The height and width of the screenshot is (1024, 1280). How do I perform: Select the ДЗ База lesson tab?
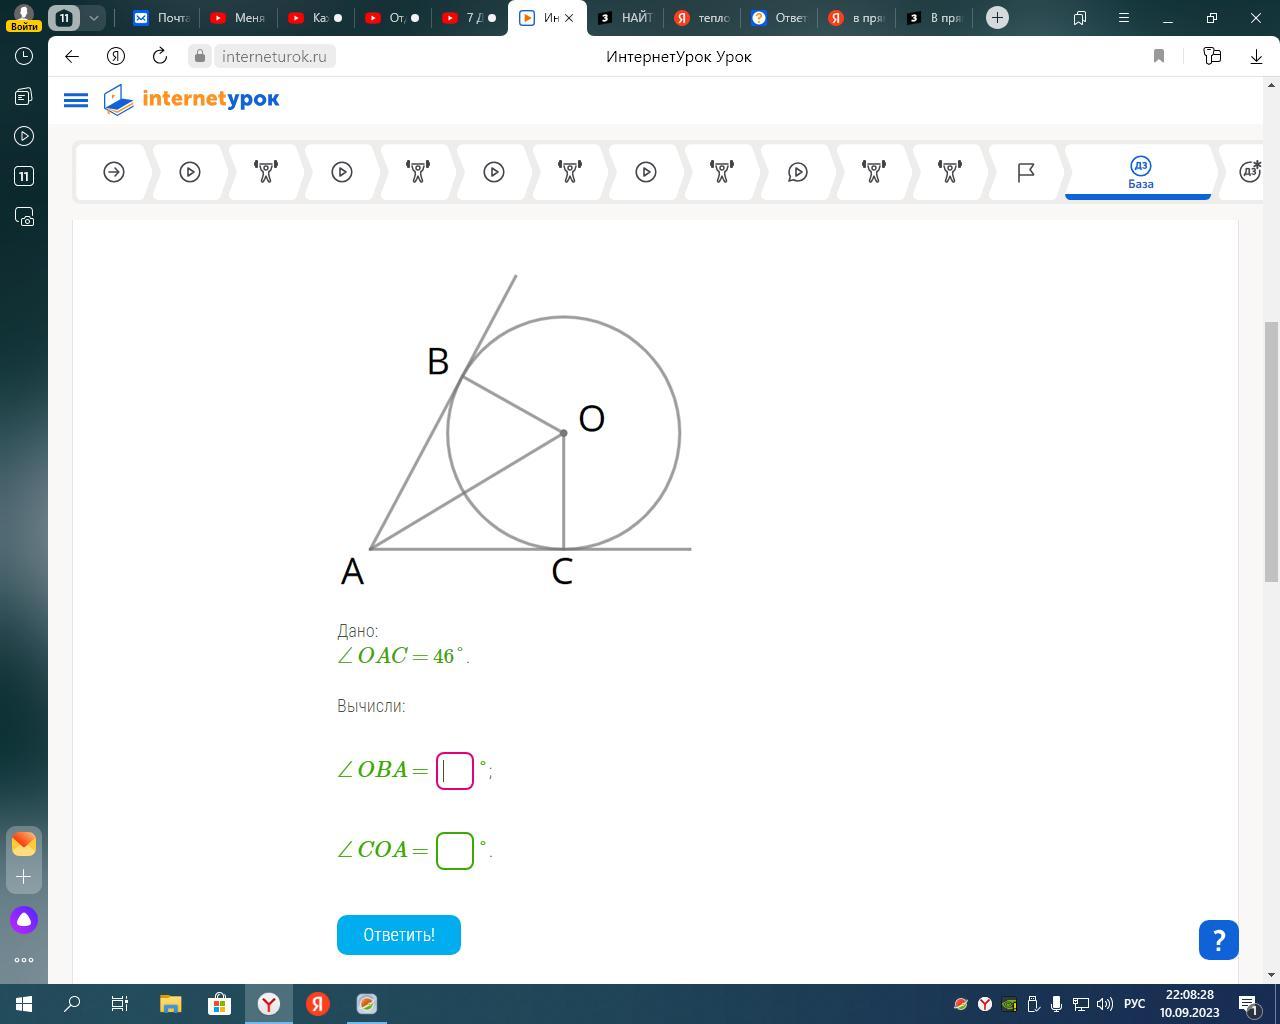1140,172
